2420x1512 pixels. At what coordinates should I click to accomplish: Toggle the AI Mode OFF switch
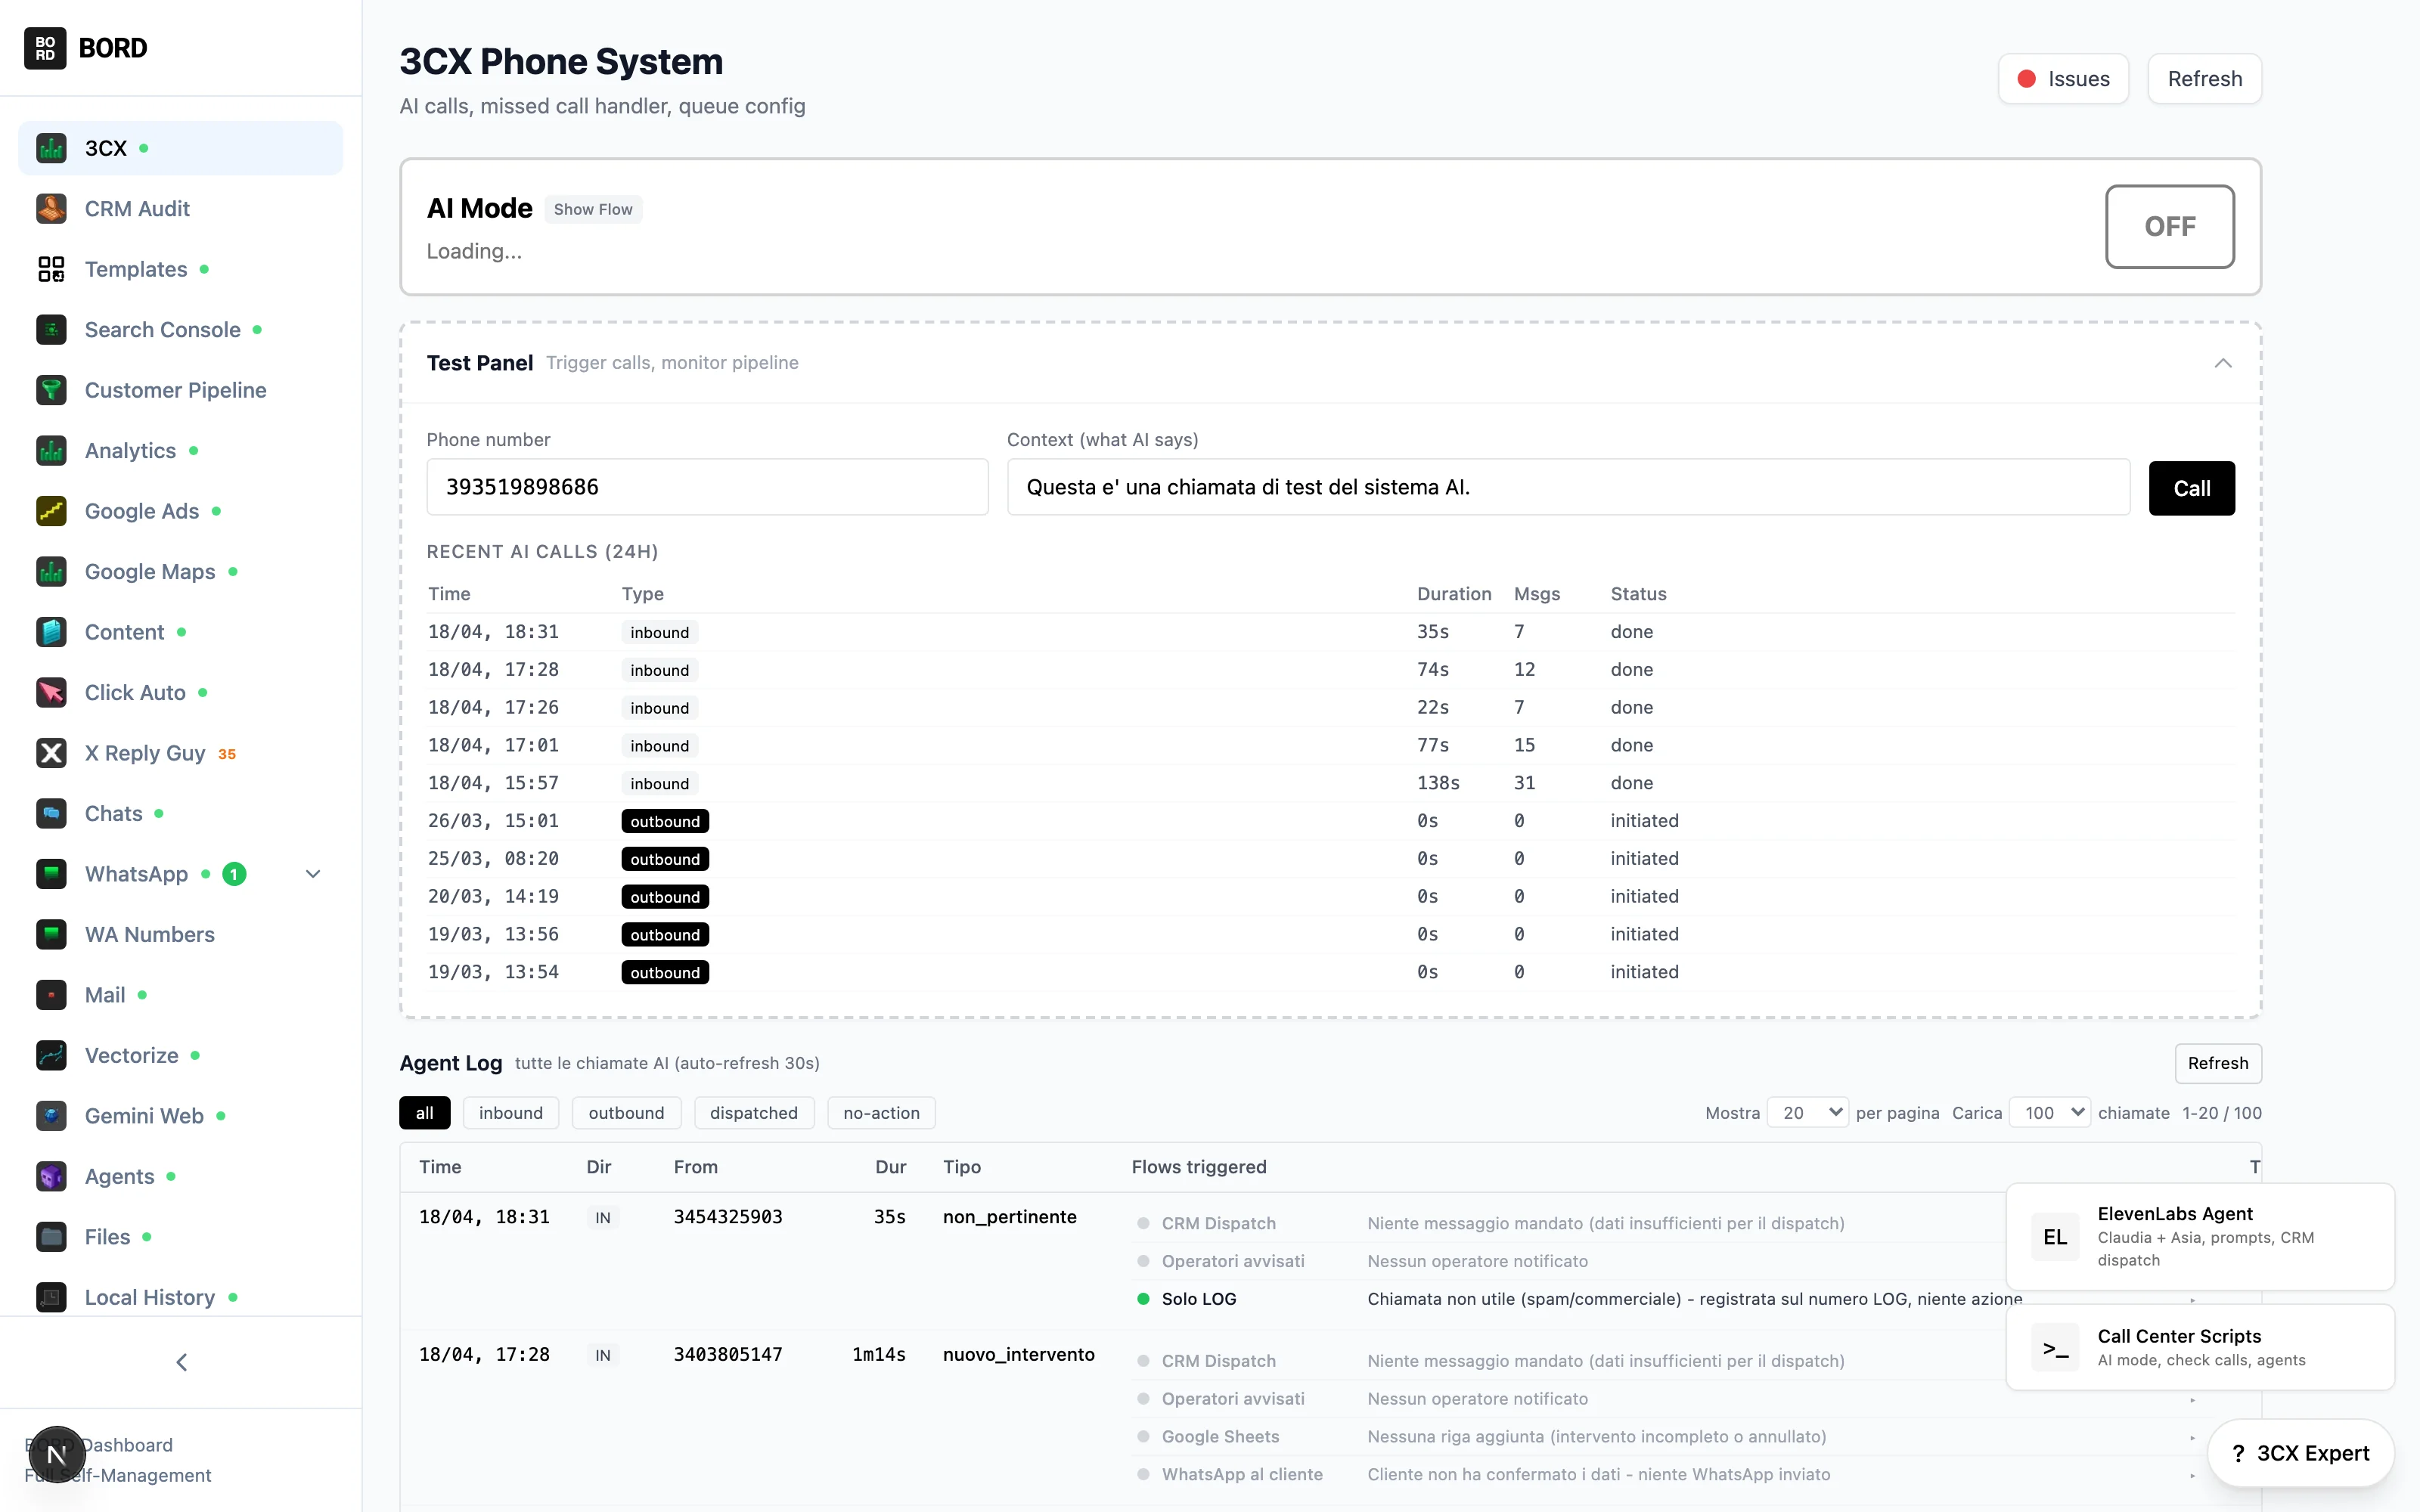[x=2169, y=226]
